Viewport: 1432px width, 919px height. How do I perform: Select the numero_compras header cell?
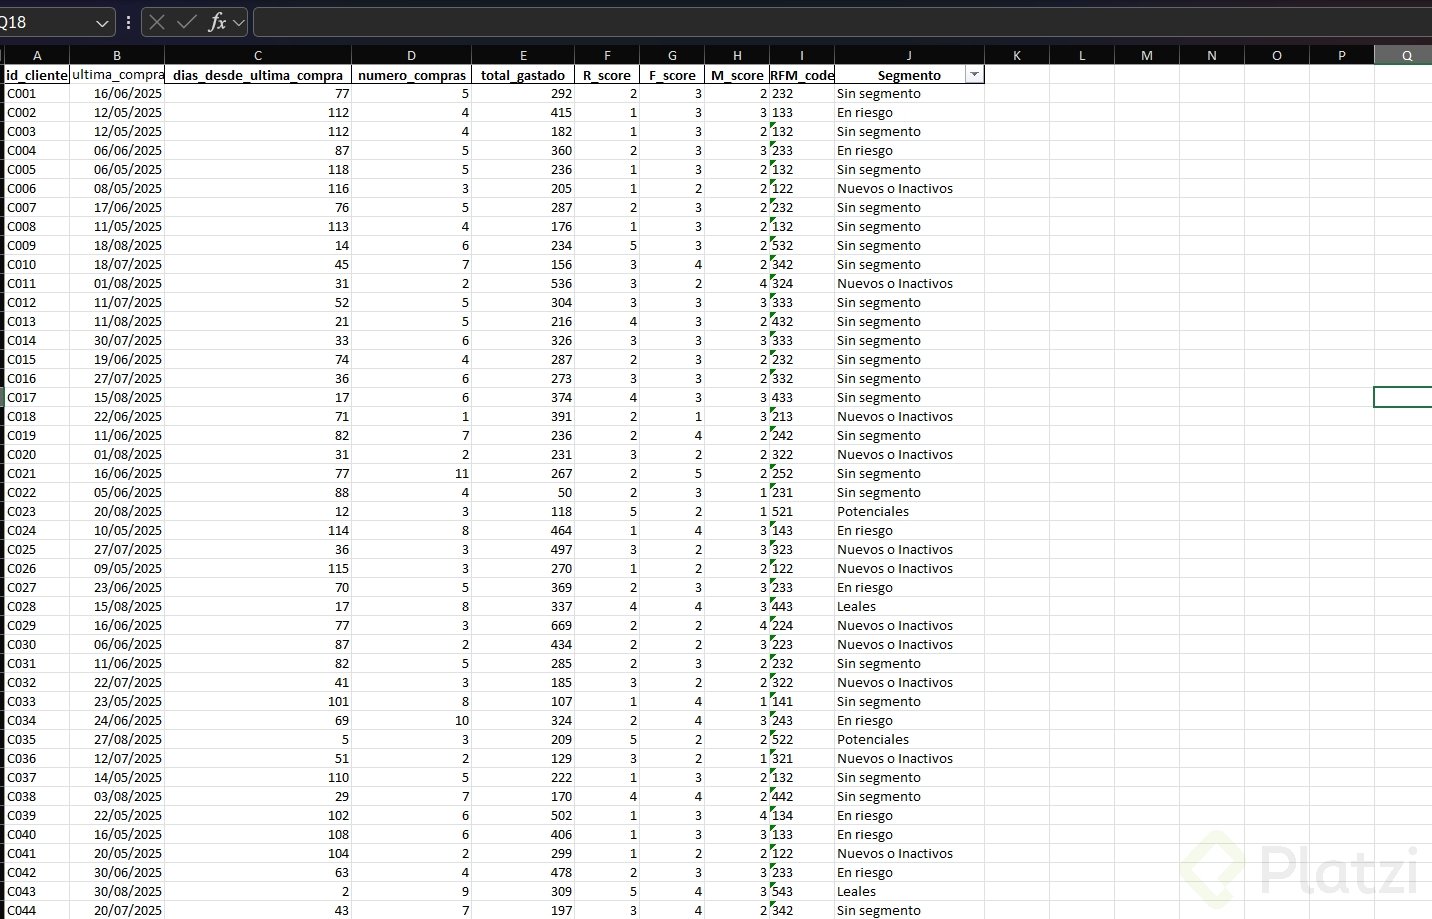[411, 75]
